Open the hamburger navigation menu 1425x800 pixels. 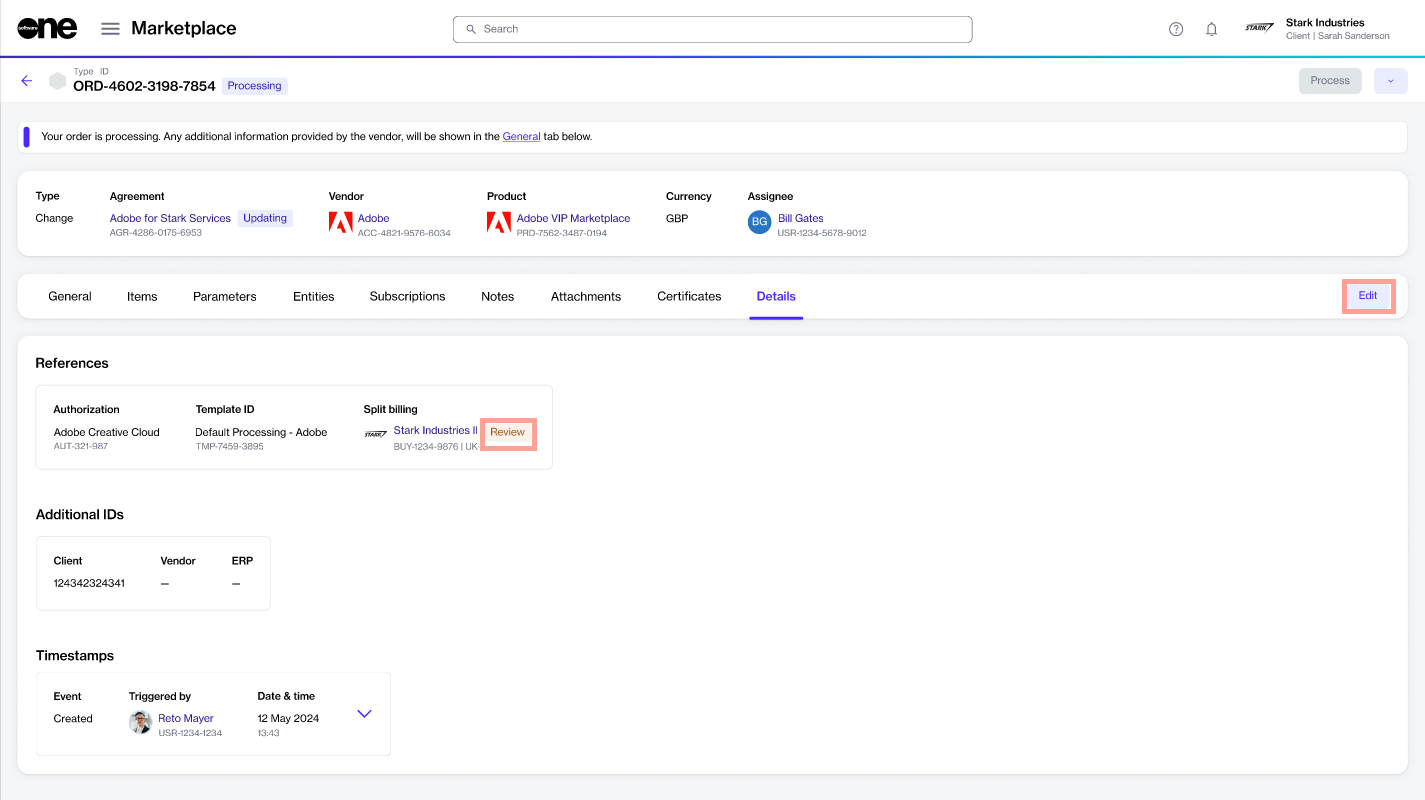[x=110, y=29]
